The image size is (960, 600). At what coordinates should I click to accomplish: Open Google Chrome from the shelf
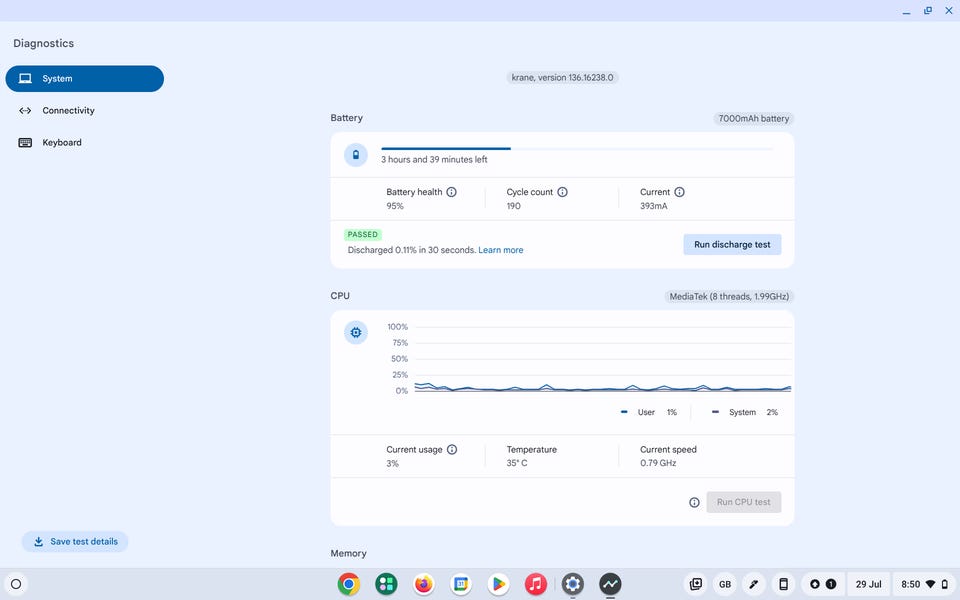point(348,584)
